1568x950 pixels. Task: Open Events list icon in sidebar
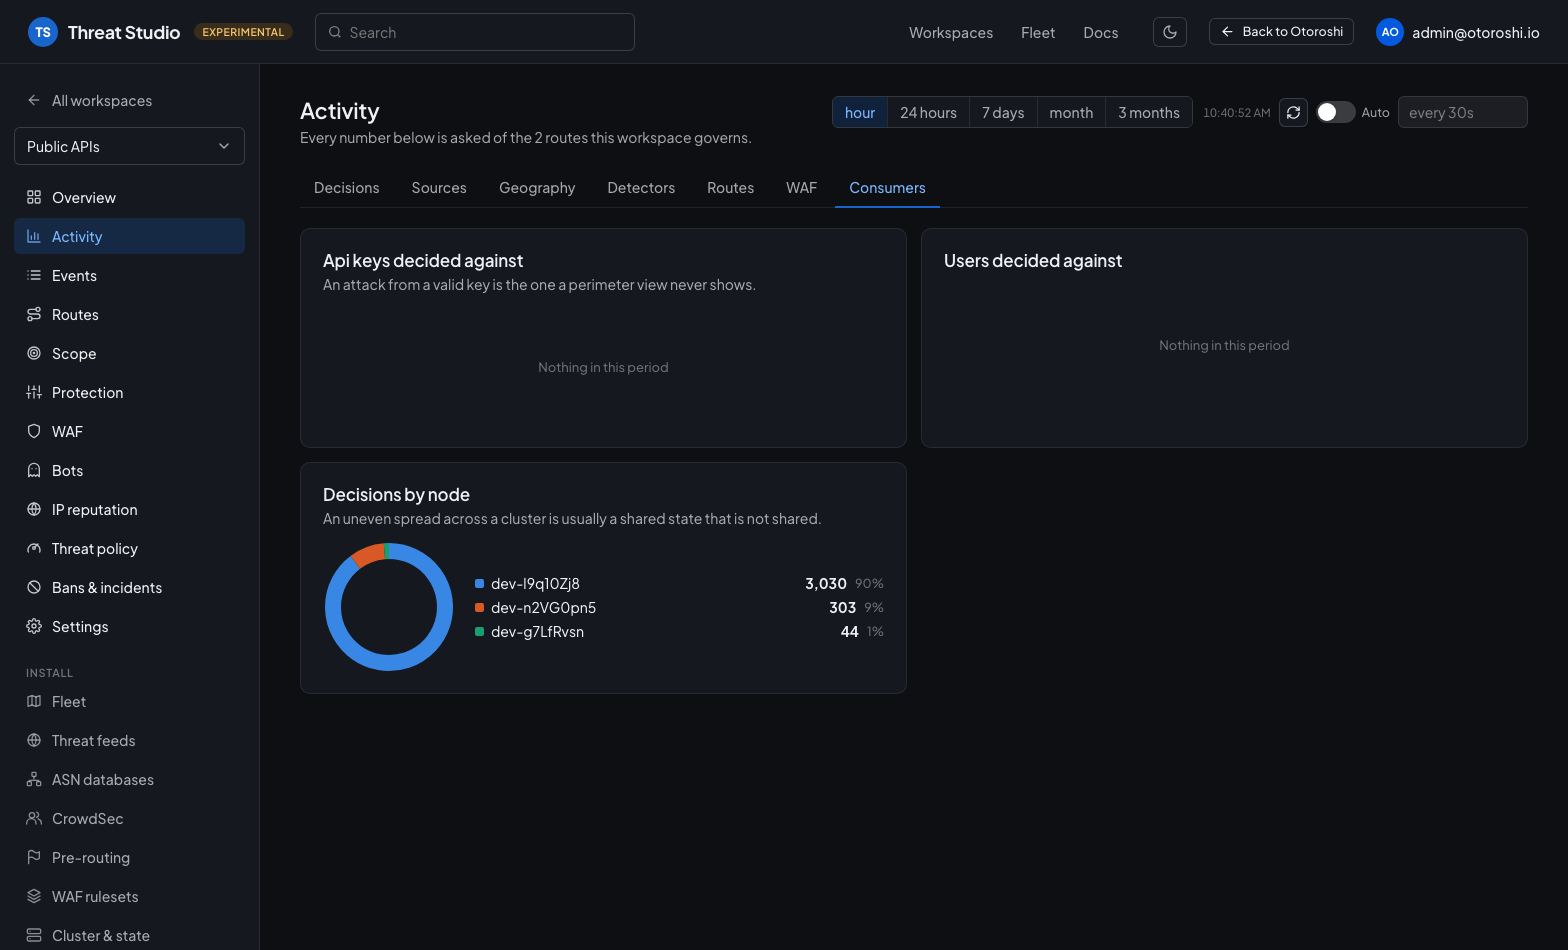point(34,276)
